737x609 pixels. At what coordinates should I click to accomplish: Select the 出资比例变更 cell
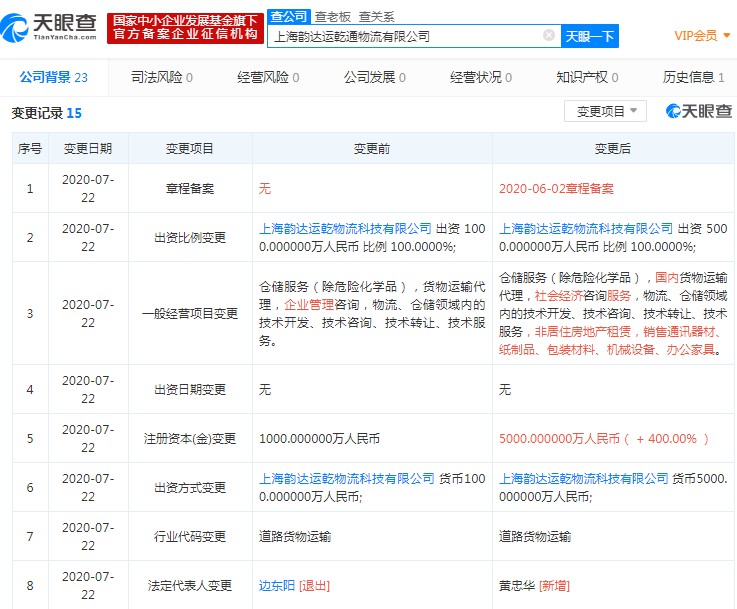click(190, 237)
